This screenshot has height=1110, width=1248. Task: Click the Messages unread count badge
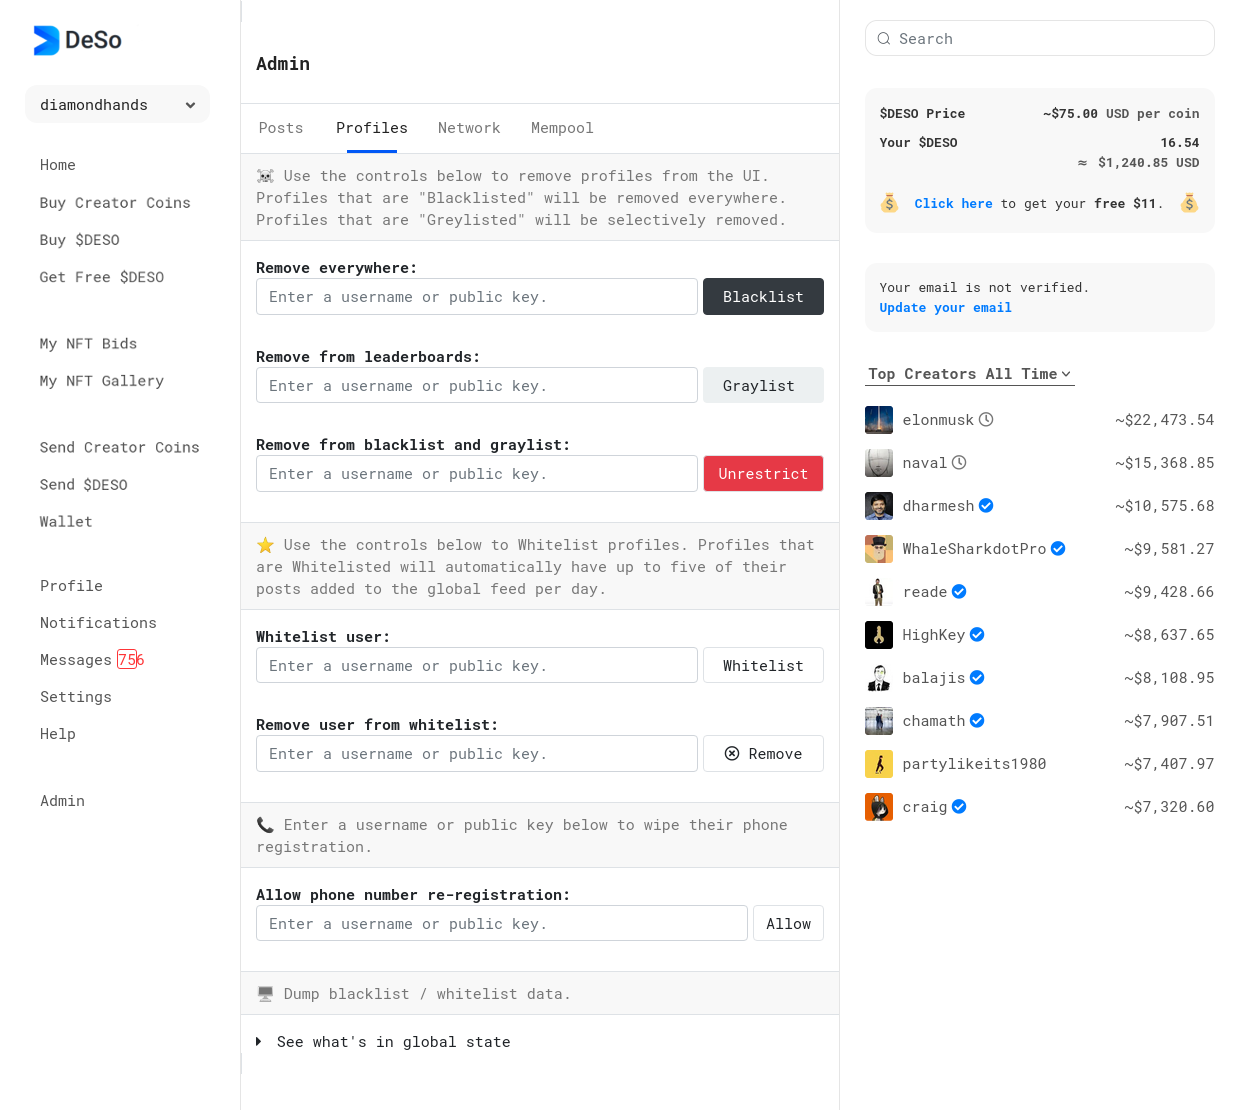pyautogui.click(x=130, y=660)
